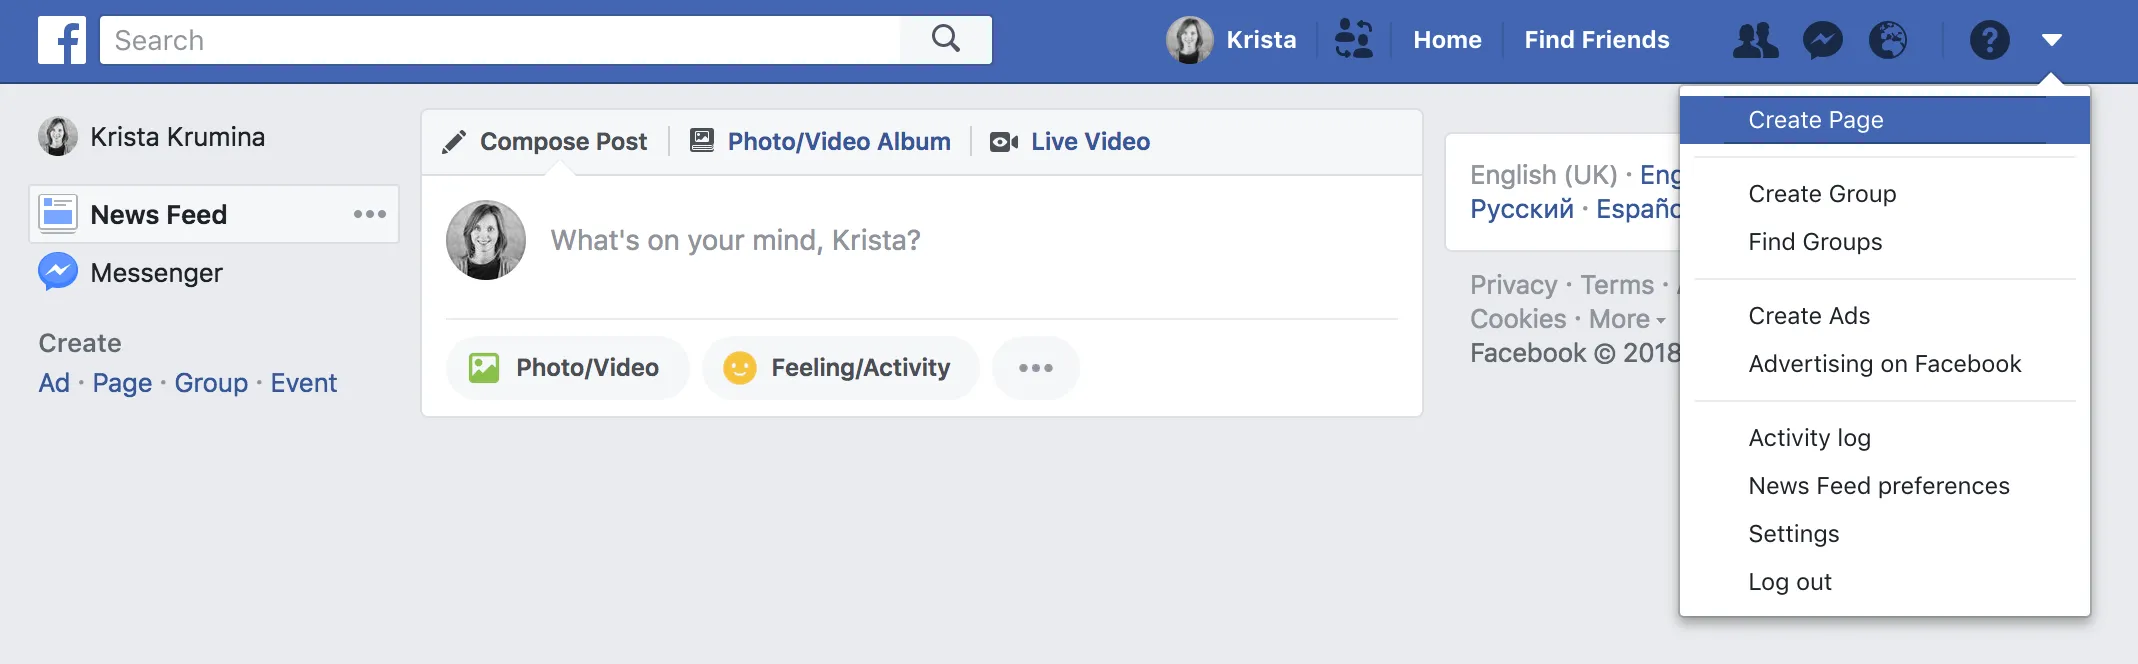Click the Feeling/Activity button
This screenshot has width=2138, height=664.
(x=840, y=368)
